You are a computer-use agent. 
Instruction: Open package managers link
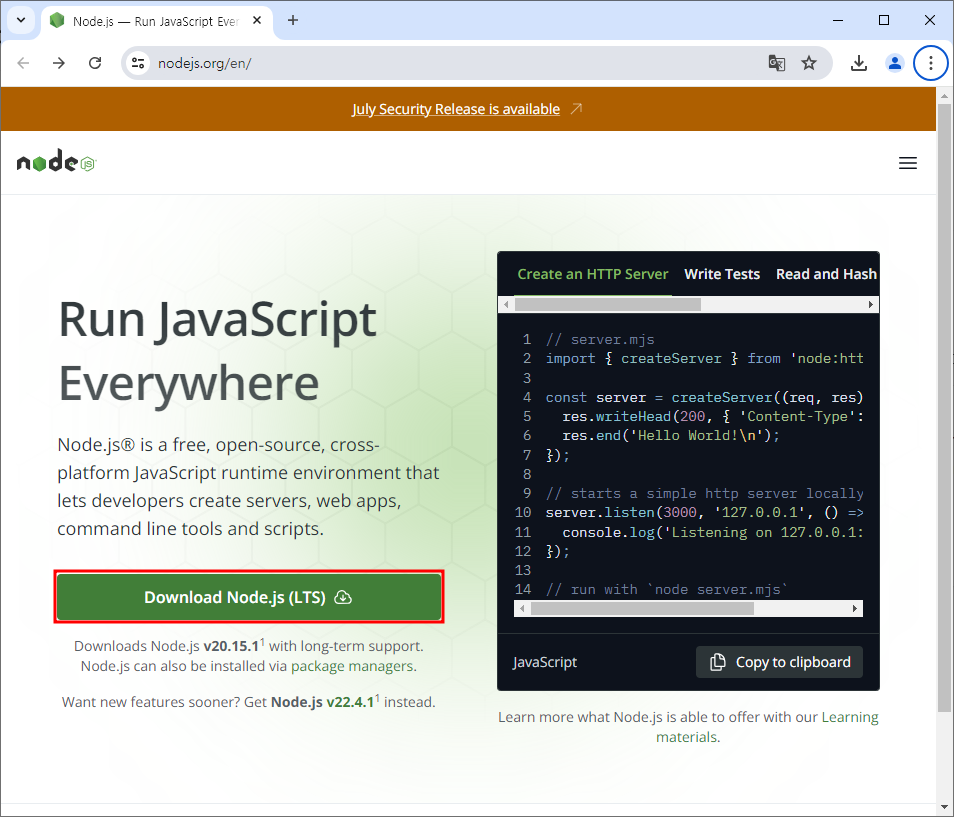[352, 666]
